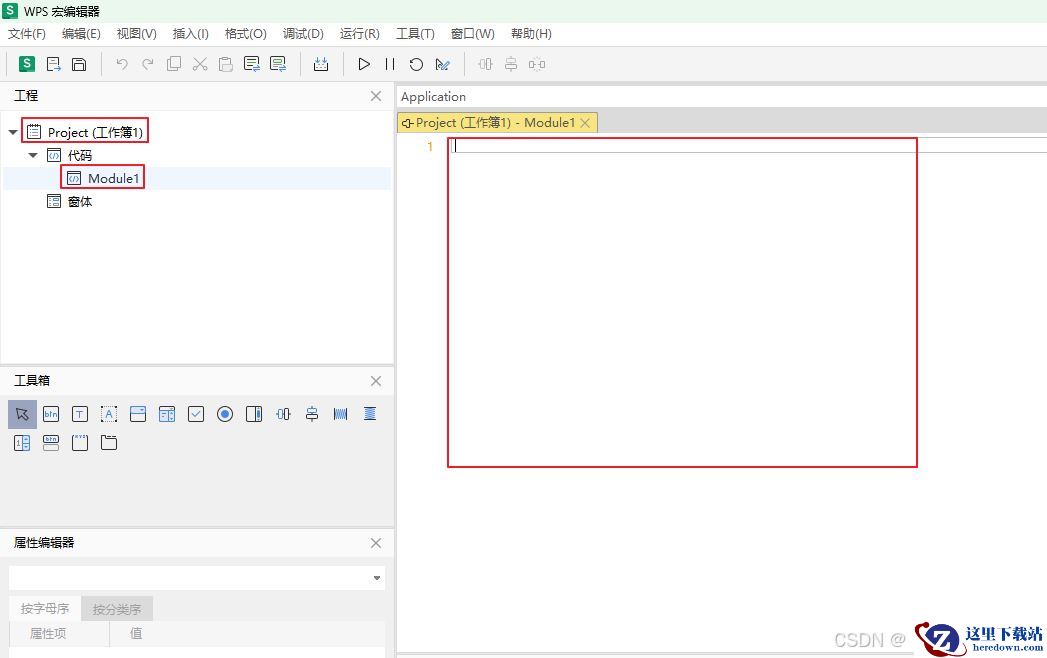Click the Copy icon in the toolbar
The image size is (1047, 658).
tap(174, 64)
